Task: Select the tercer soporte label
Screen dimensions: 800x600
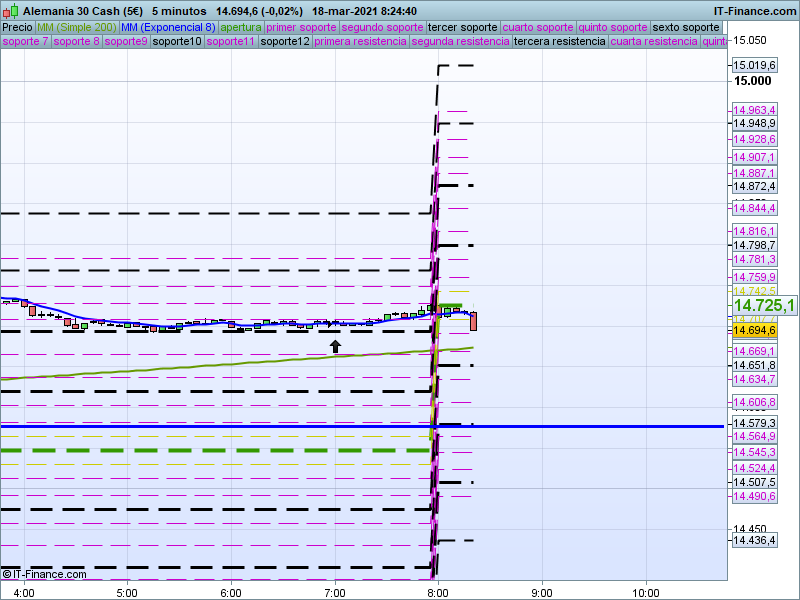Action: [x=462, y=27]
